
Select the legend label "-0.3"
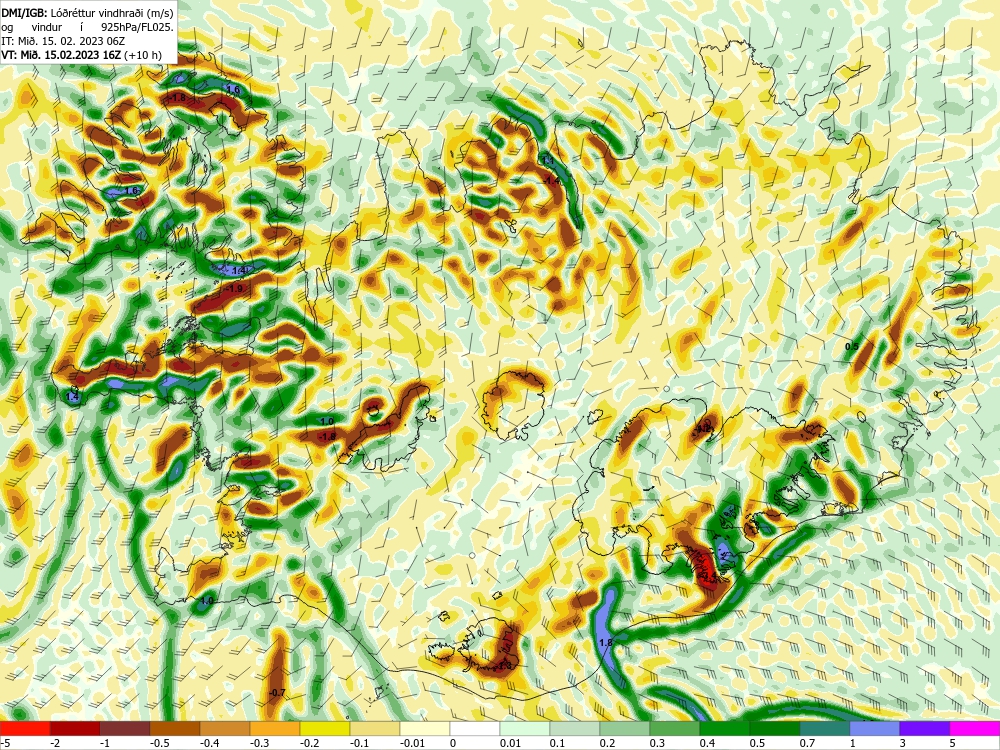[258, 743]
